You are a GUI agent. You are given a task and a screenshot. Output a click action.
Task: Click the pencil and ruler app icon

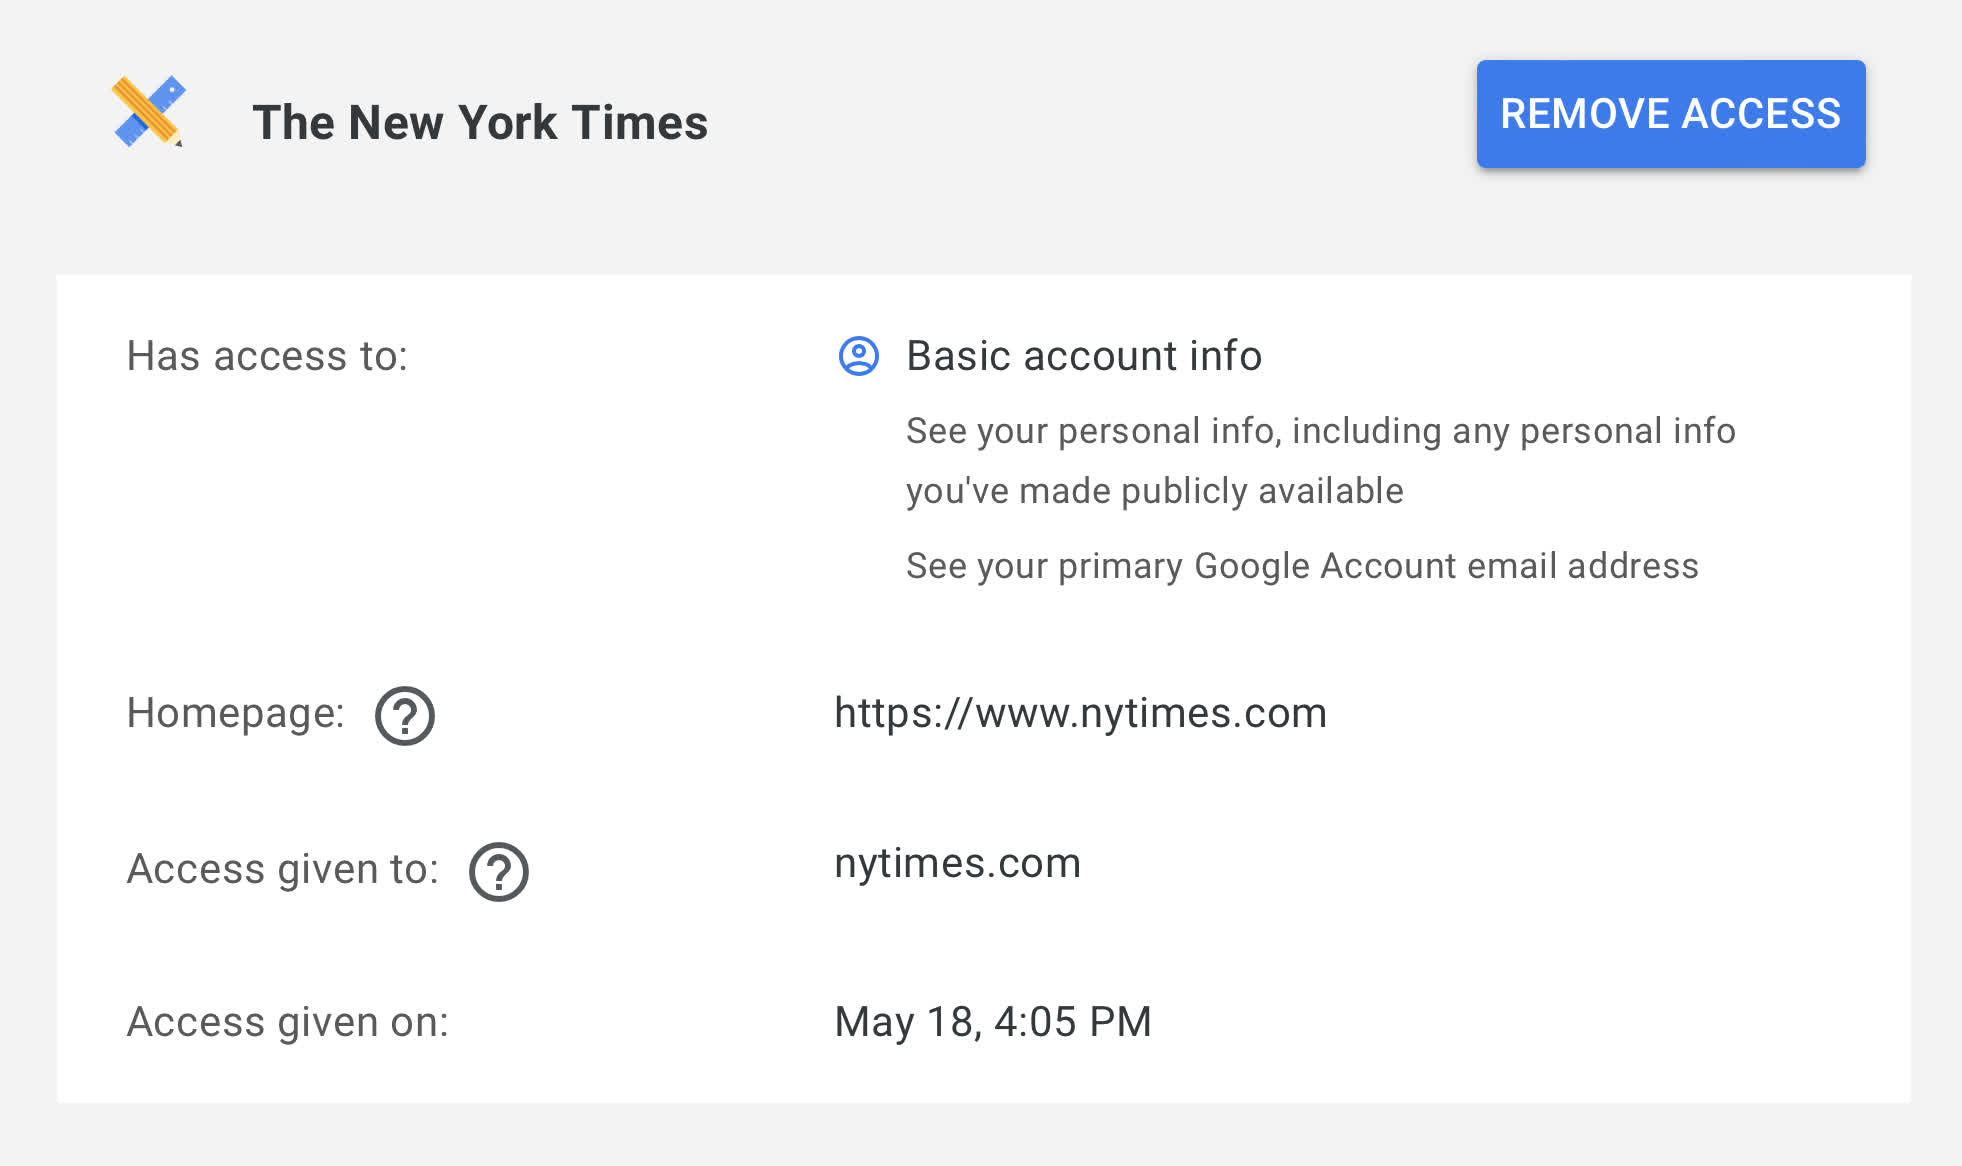(148, 112)
